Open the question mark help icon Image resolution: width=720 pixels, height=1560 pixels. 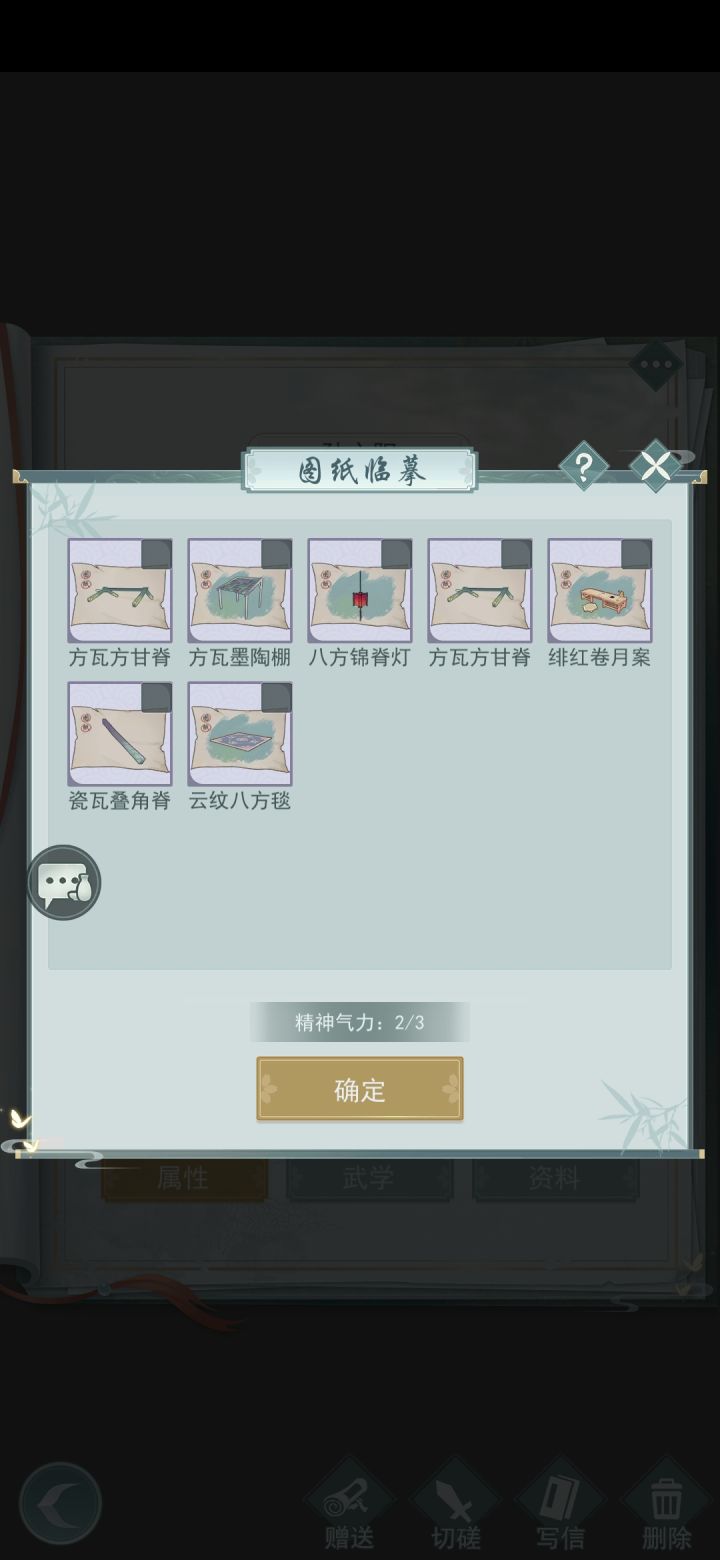583,465
